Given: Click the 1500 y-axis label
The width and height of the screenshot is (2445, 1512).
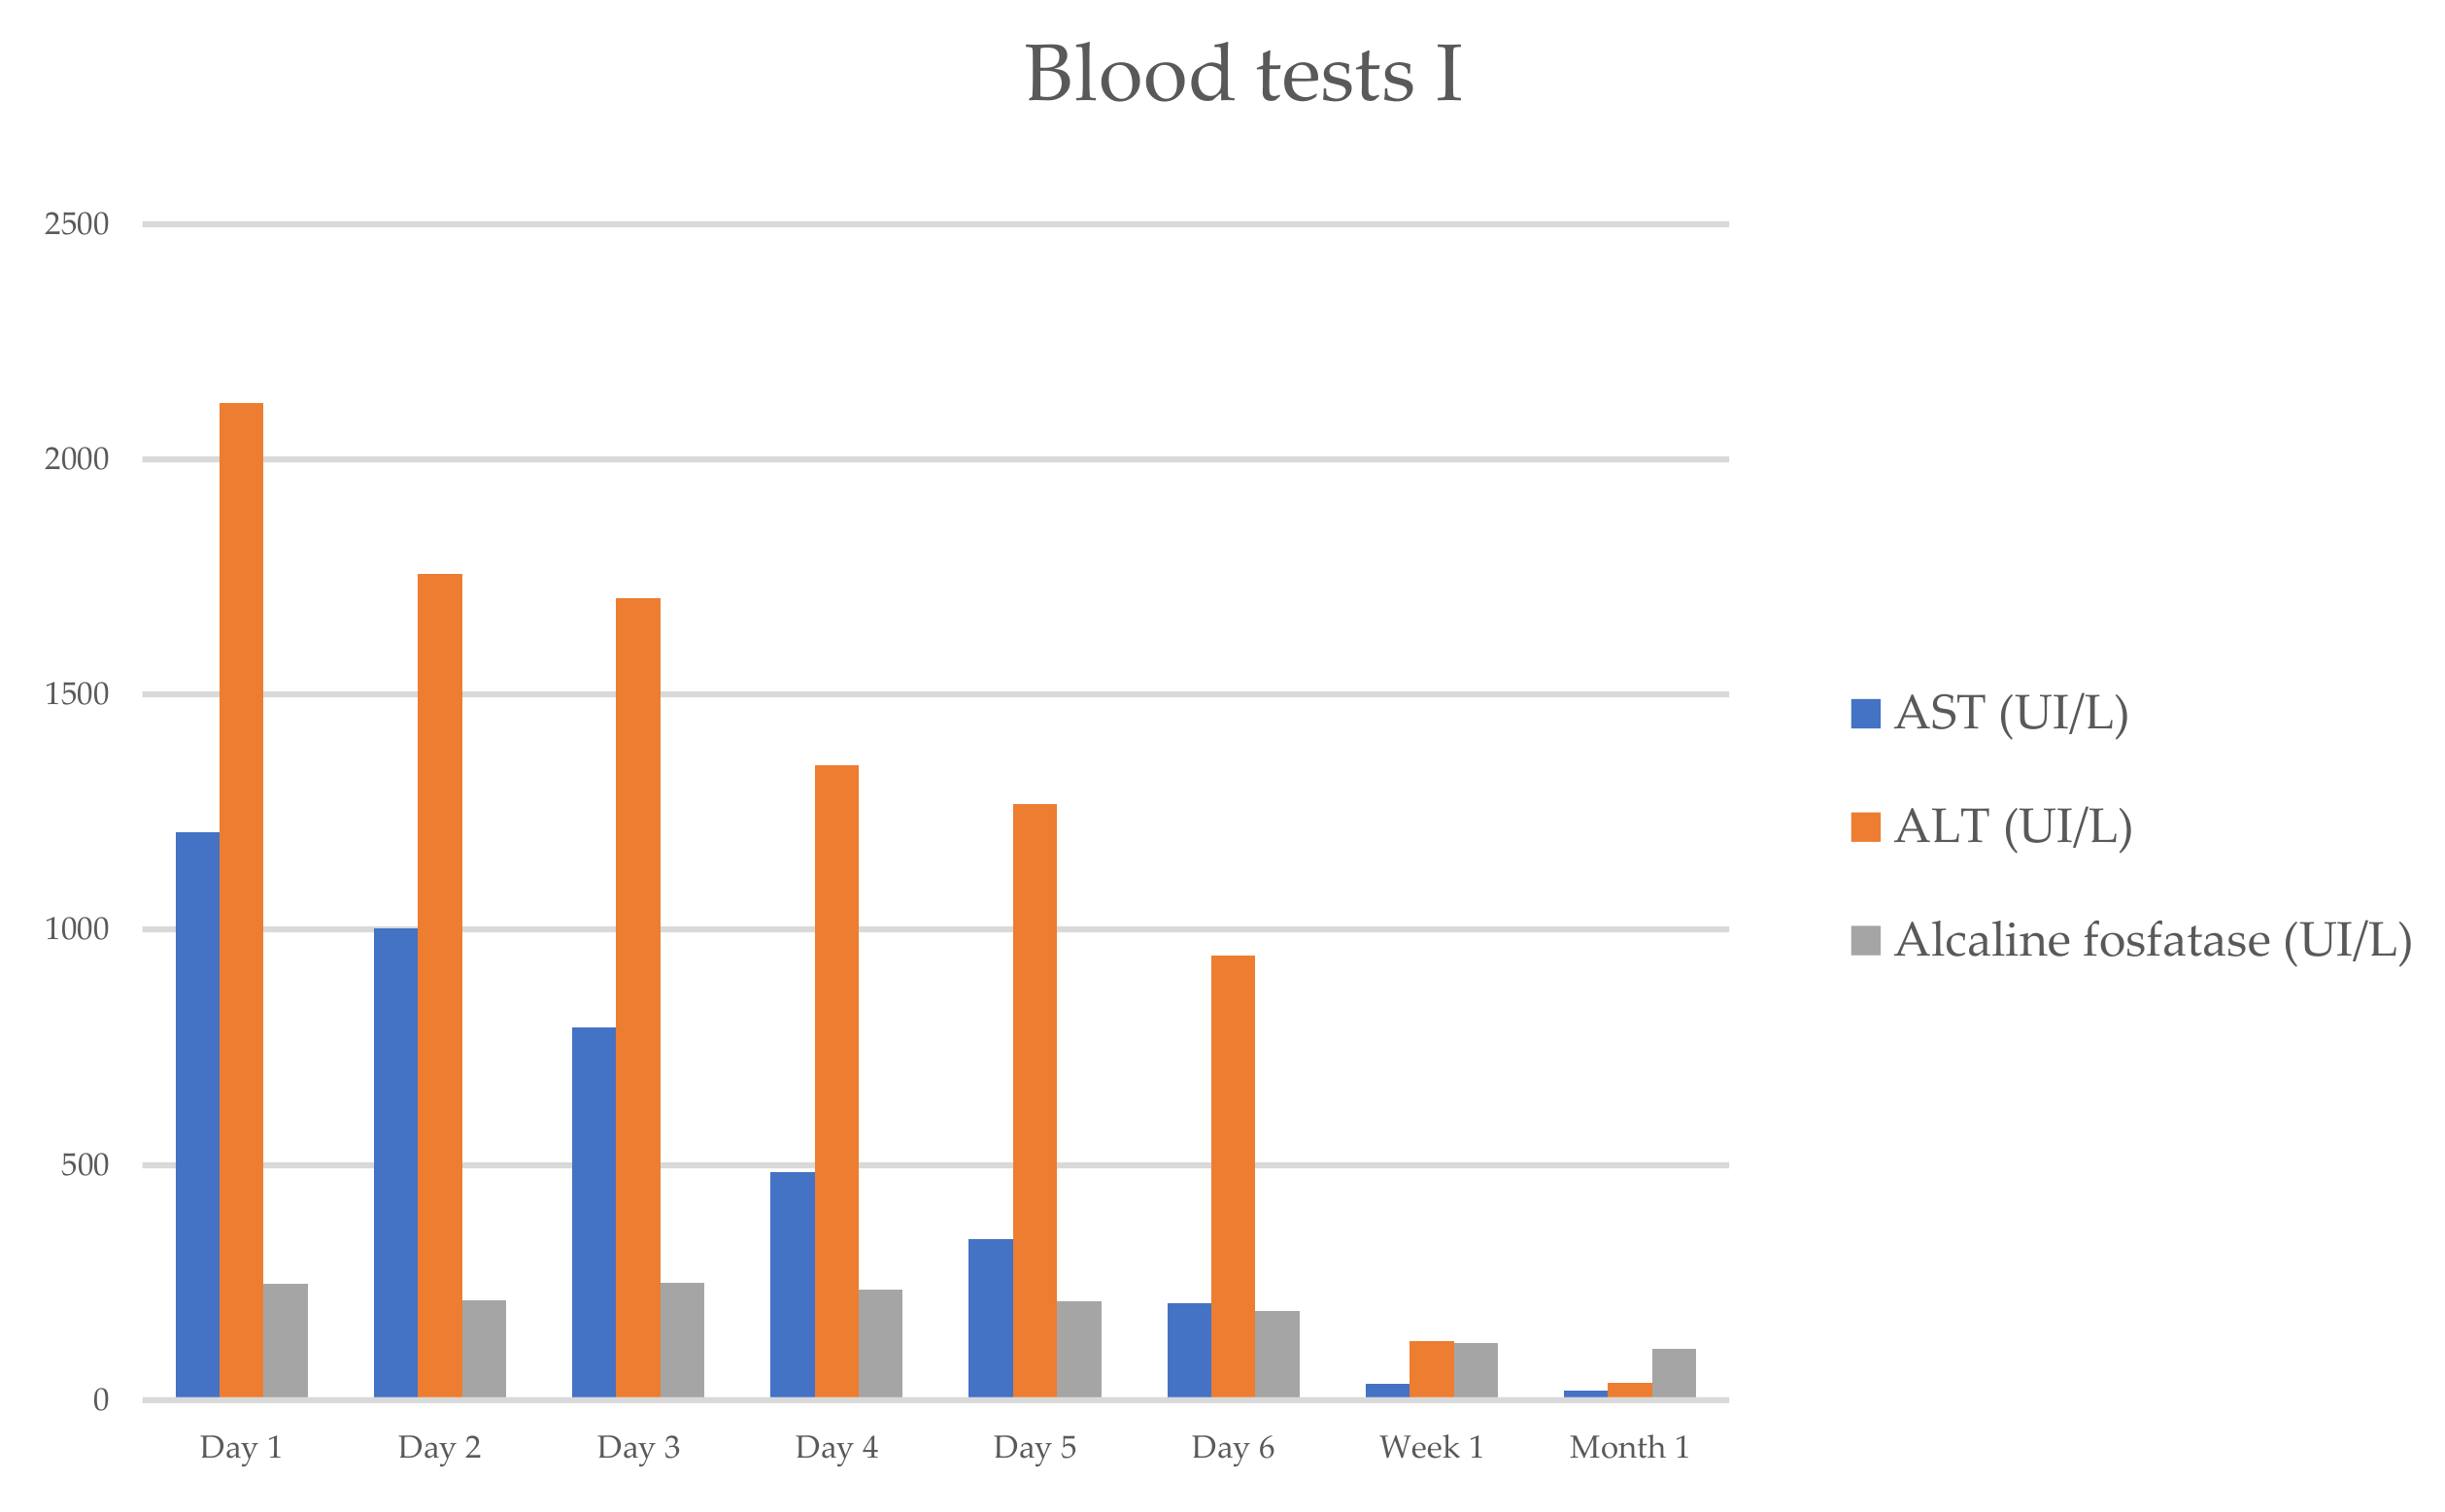Looking at the screenshot, I should click(77, 694).
